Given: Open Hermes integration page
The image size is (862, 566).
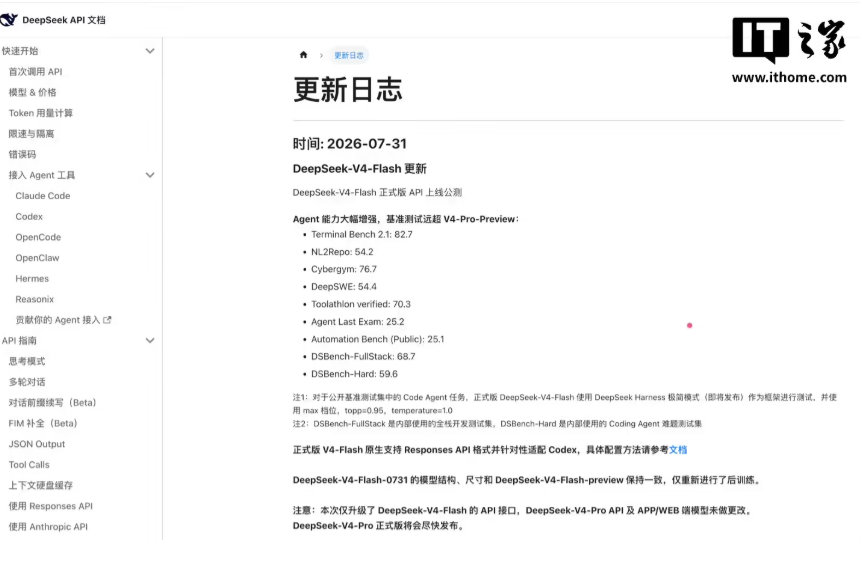Looking at the screenshot, I should (32, 279).
